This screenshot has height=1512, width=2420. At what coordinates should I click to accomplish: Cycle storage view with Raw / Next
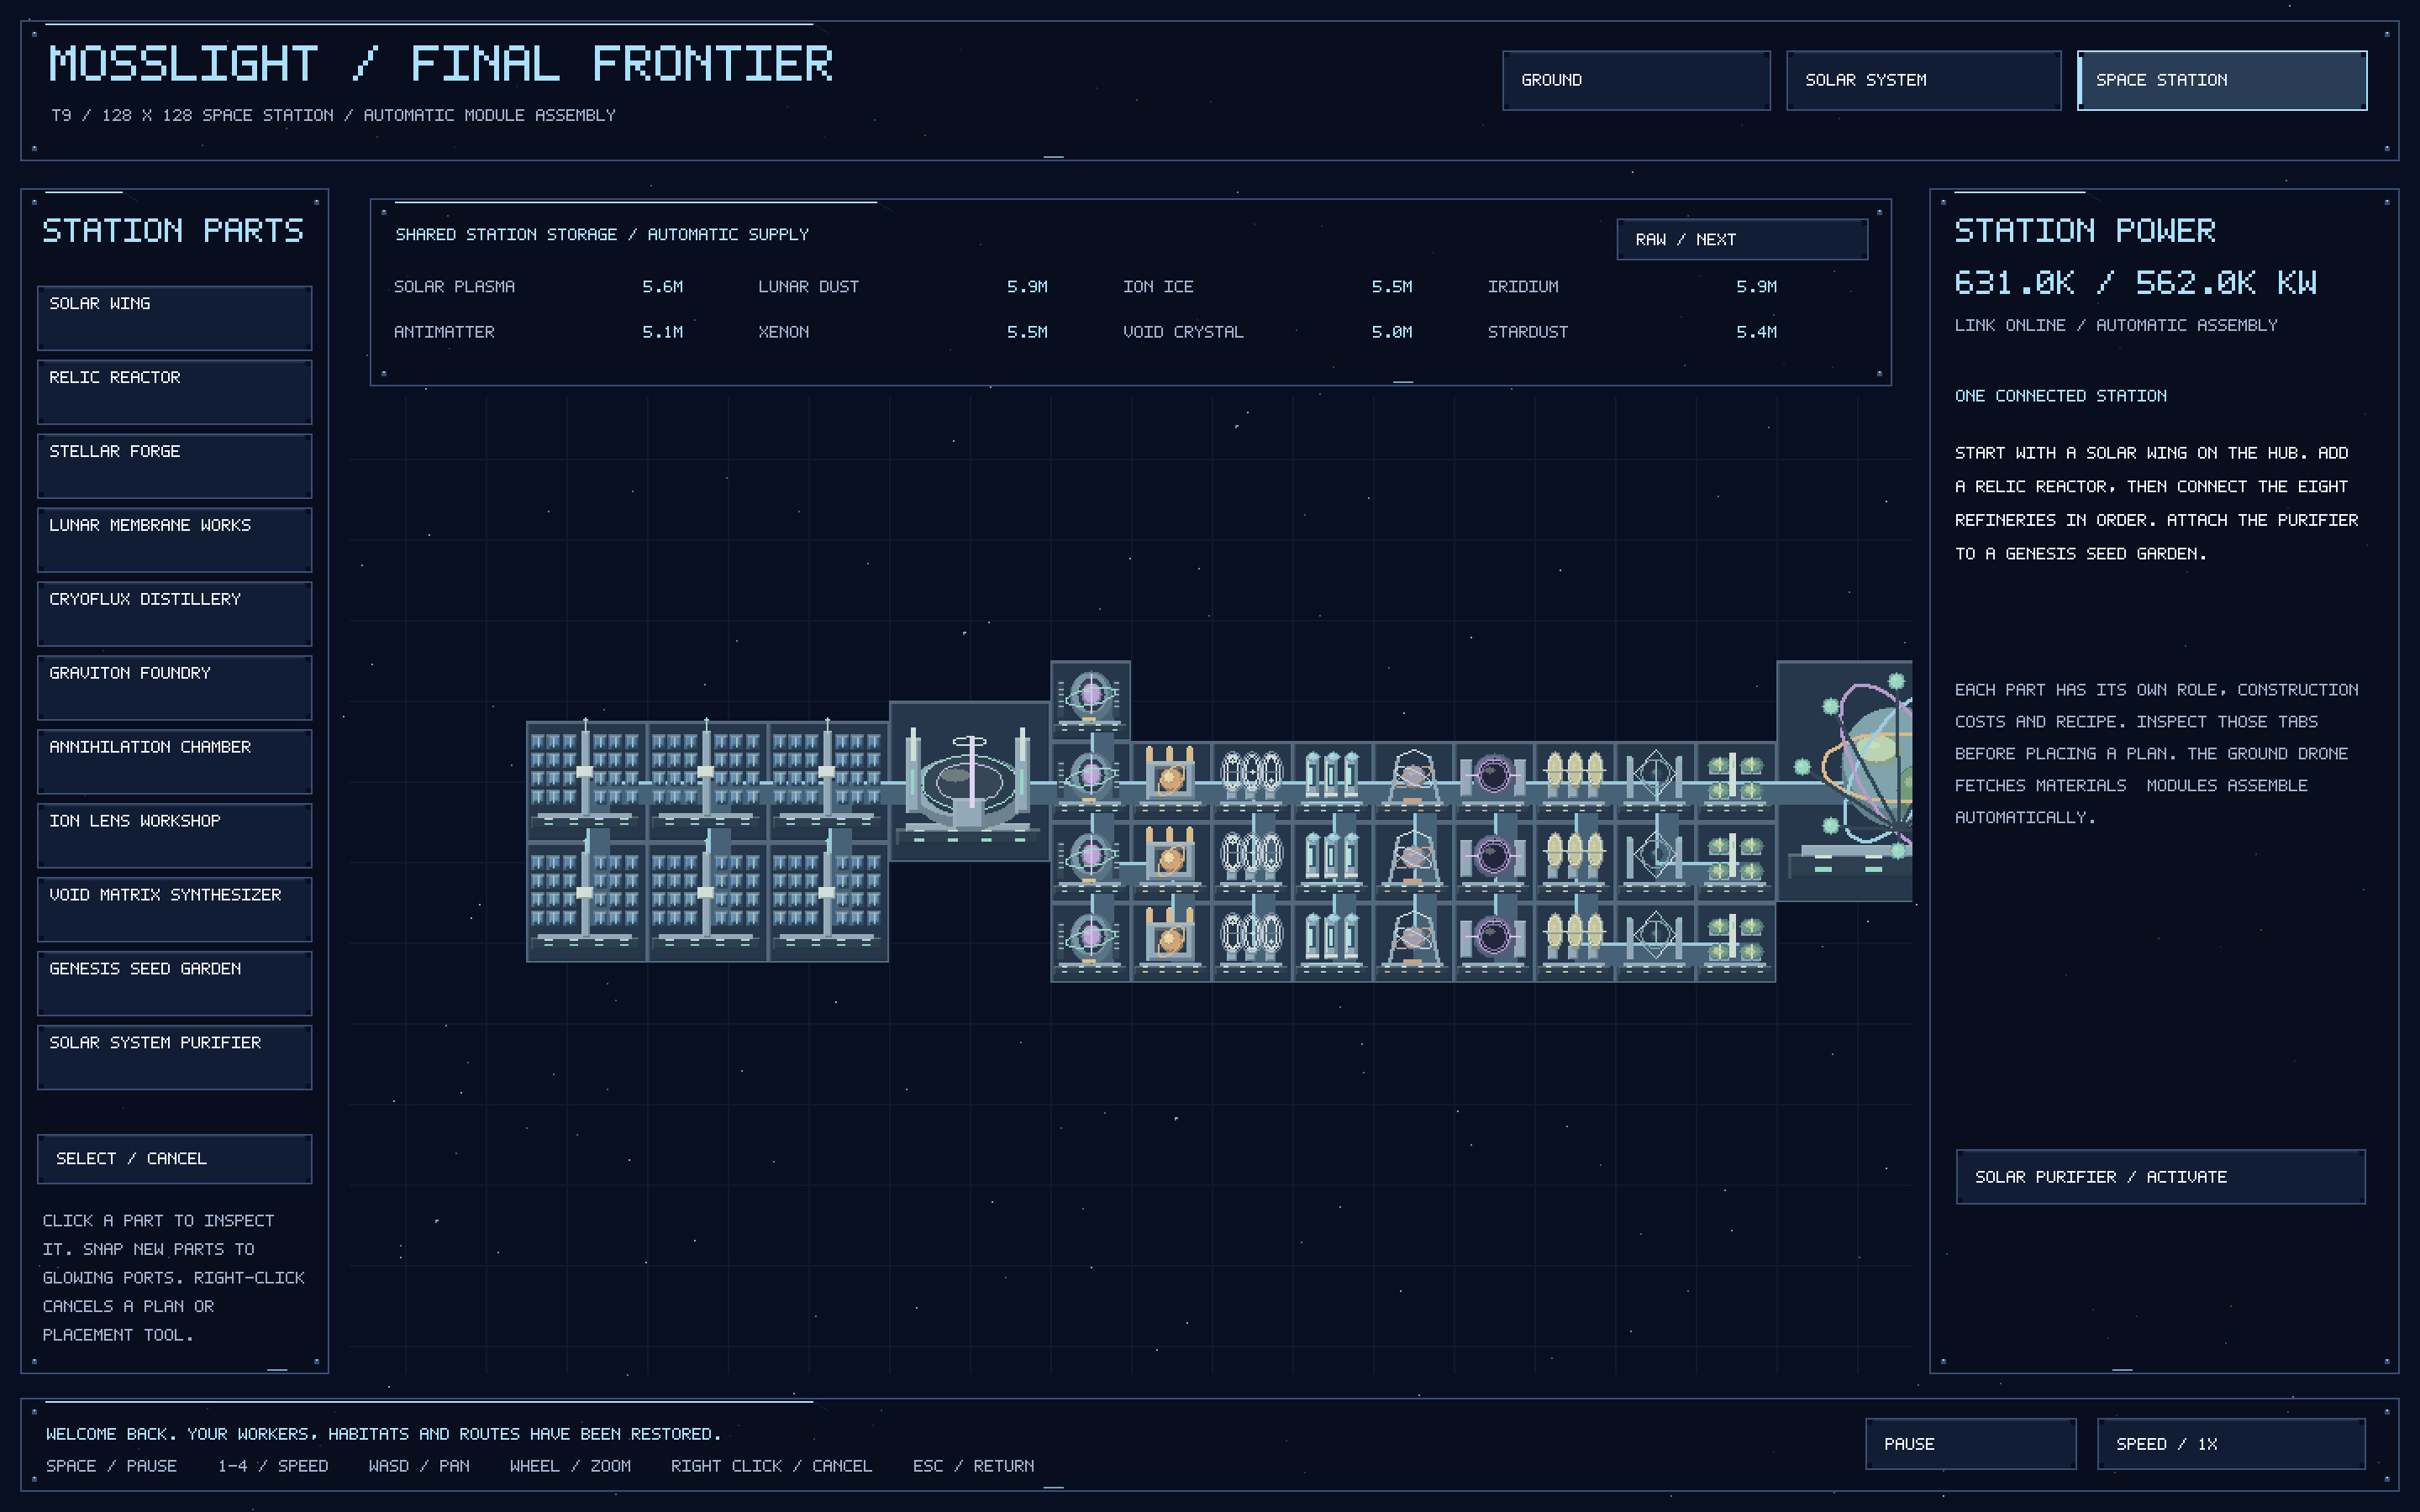click(1742, 239)
